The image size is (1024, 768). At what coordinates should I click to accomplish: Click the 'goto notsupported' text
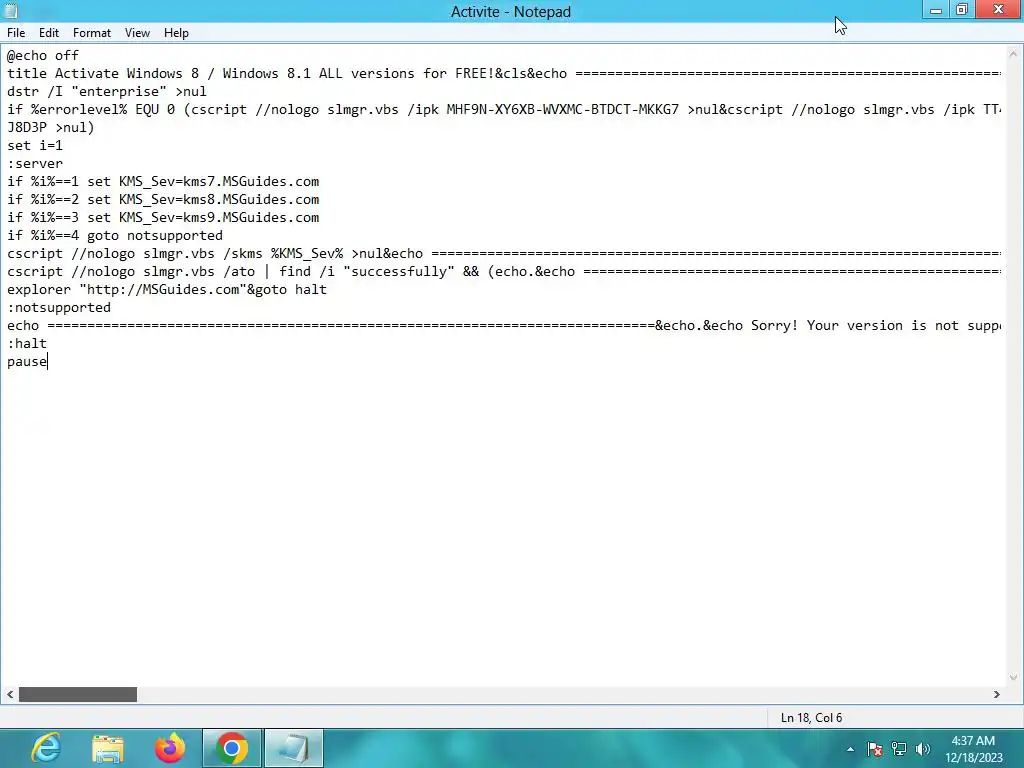click(x=155, y=236)
